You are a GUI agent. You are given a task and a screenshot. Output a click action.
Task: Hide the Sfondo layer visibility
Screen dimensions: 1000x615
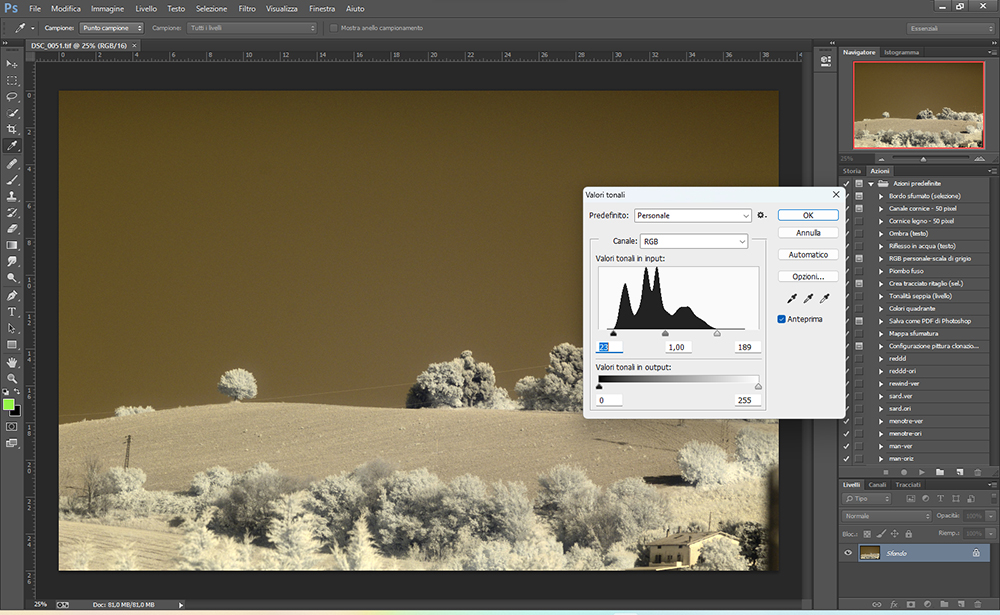click(x=849, y=552)
